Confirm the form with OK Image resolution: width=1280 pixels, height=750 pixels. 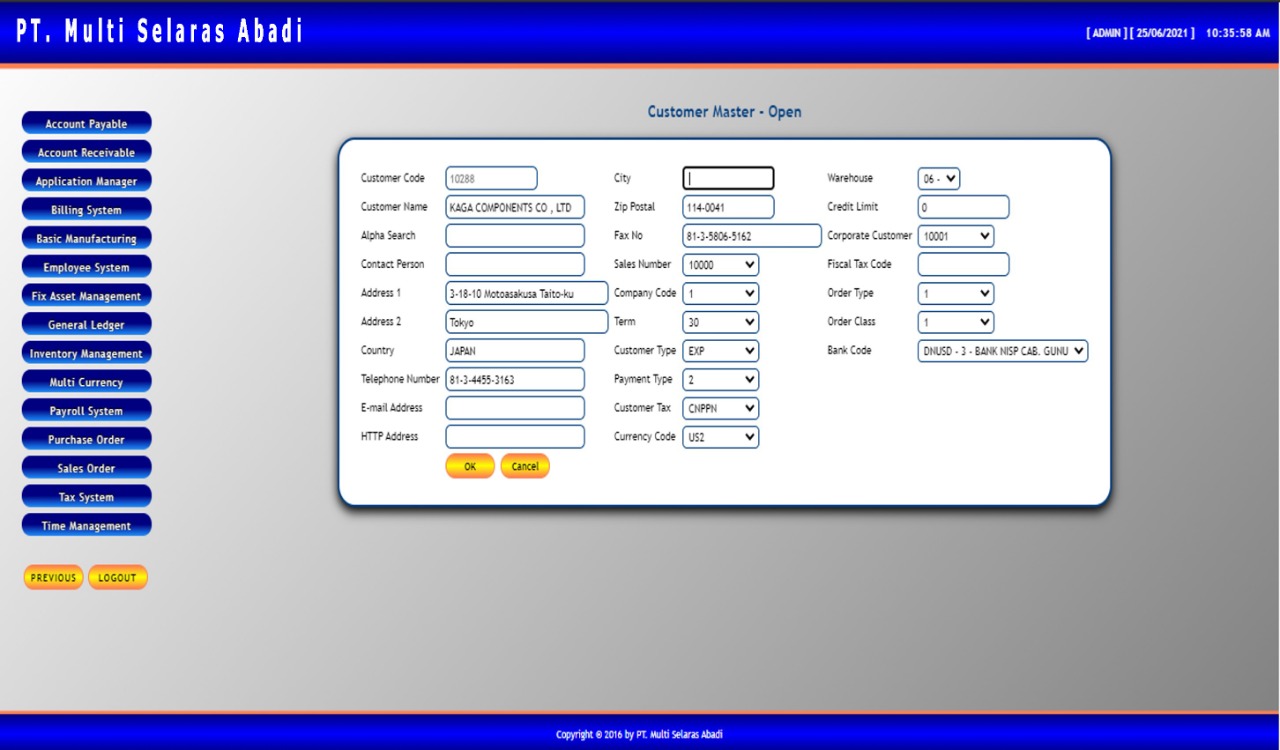coord(470,466)
